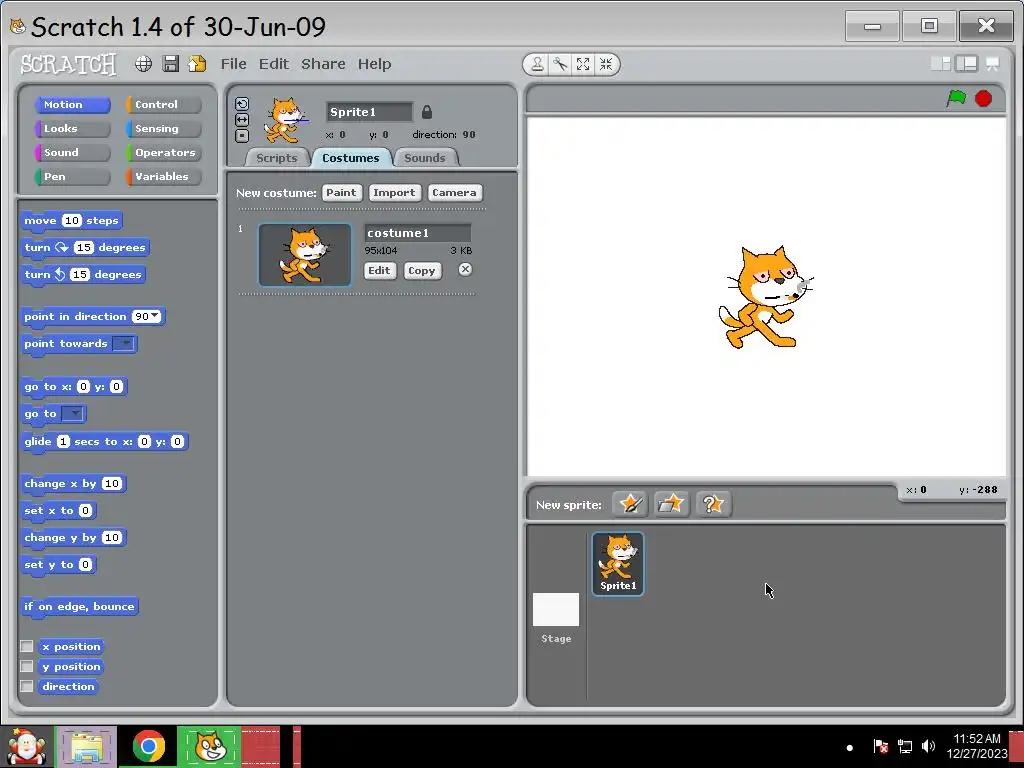The width and height of the screenshot is (1024, 768).
Task: Click the move 10 steps block
Action: (71, 221)
